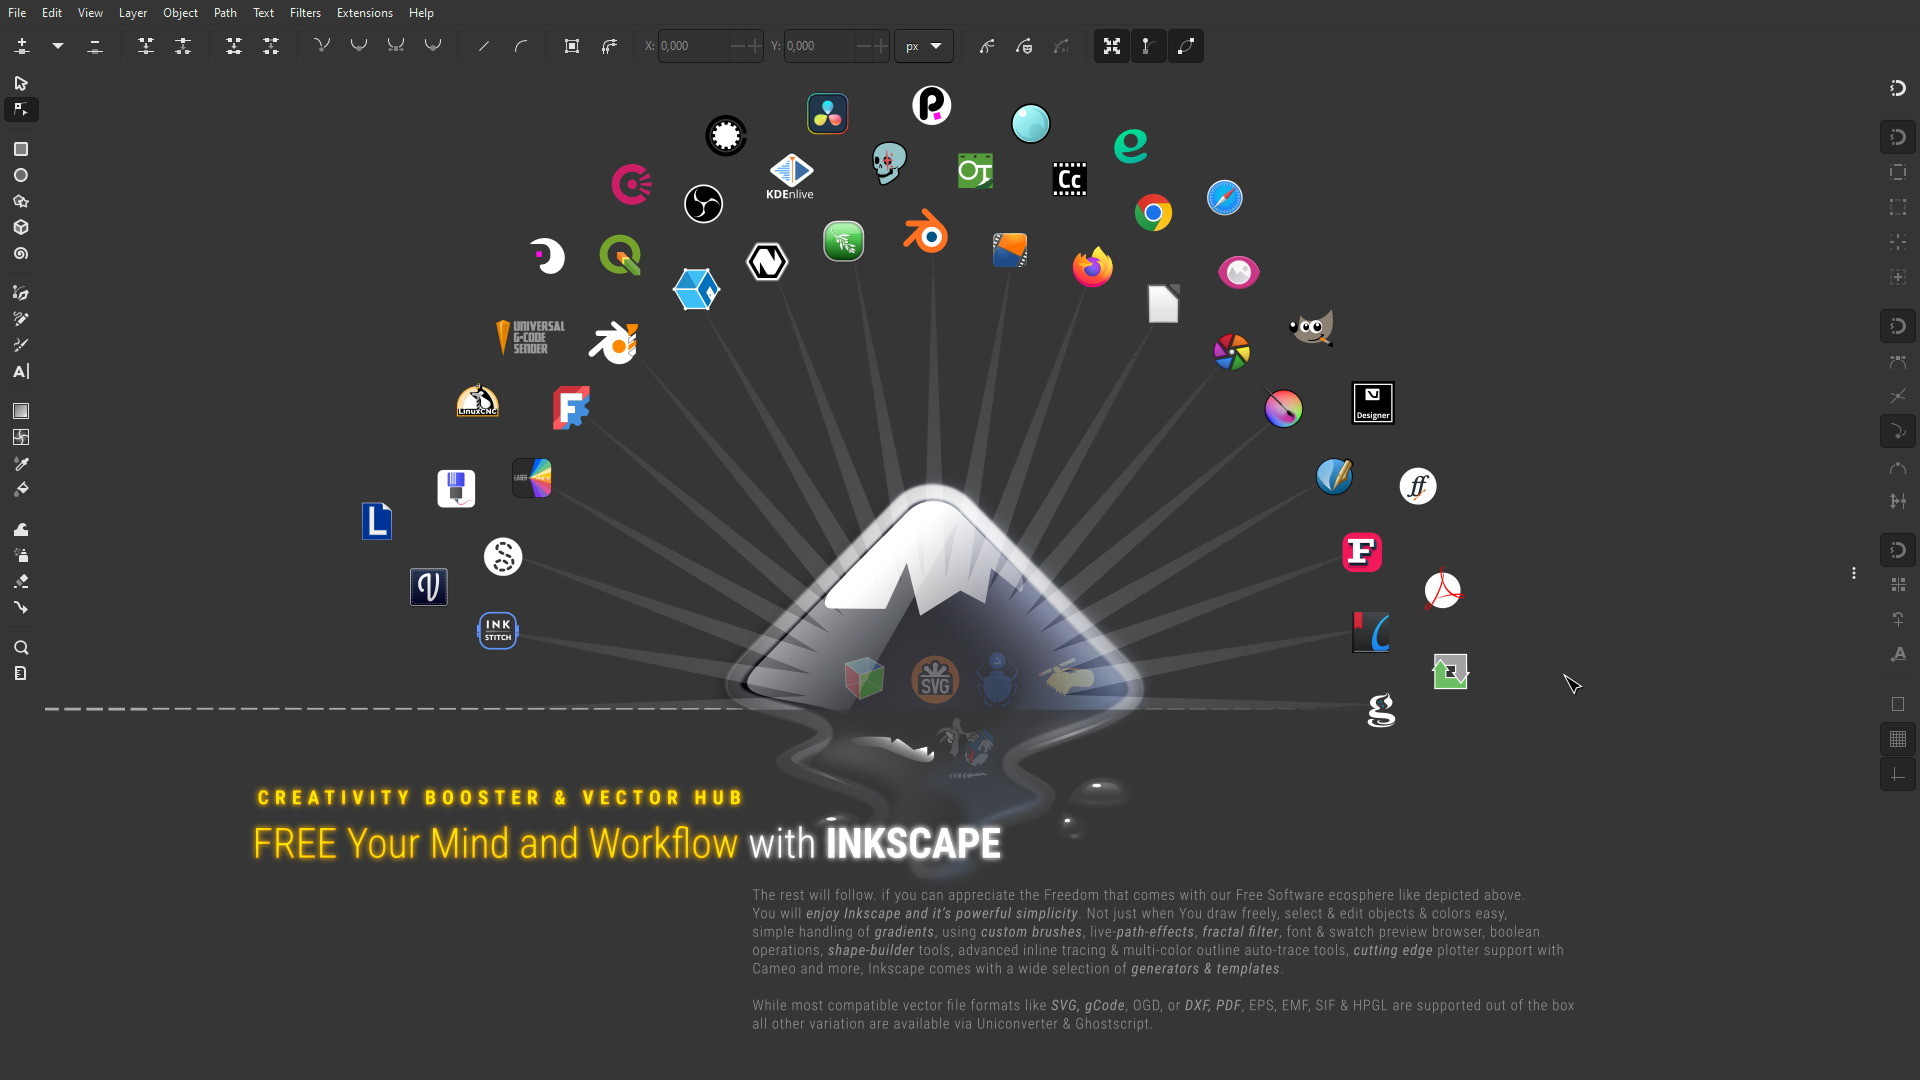Viewport: 1920px width, 1080px height.
Task: Select the Spiral tool
Action: (x=21, y=254)
